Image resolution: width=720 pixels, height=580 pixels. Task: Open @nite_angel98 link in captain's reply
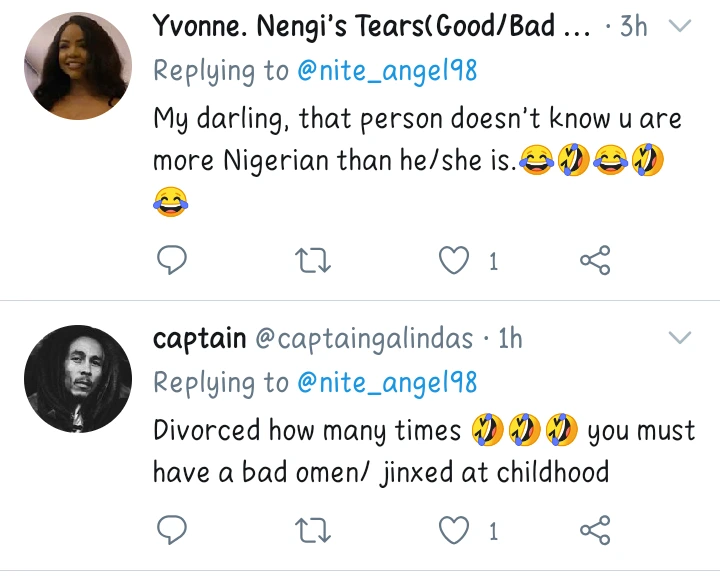pyautogui.click(x=384, y=382)
